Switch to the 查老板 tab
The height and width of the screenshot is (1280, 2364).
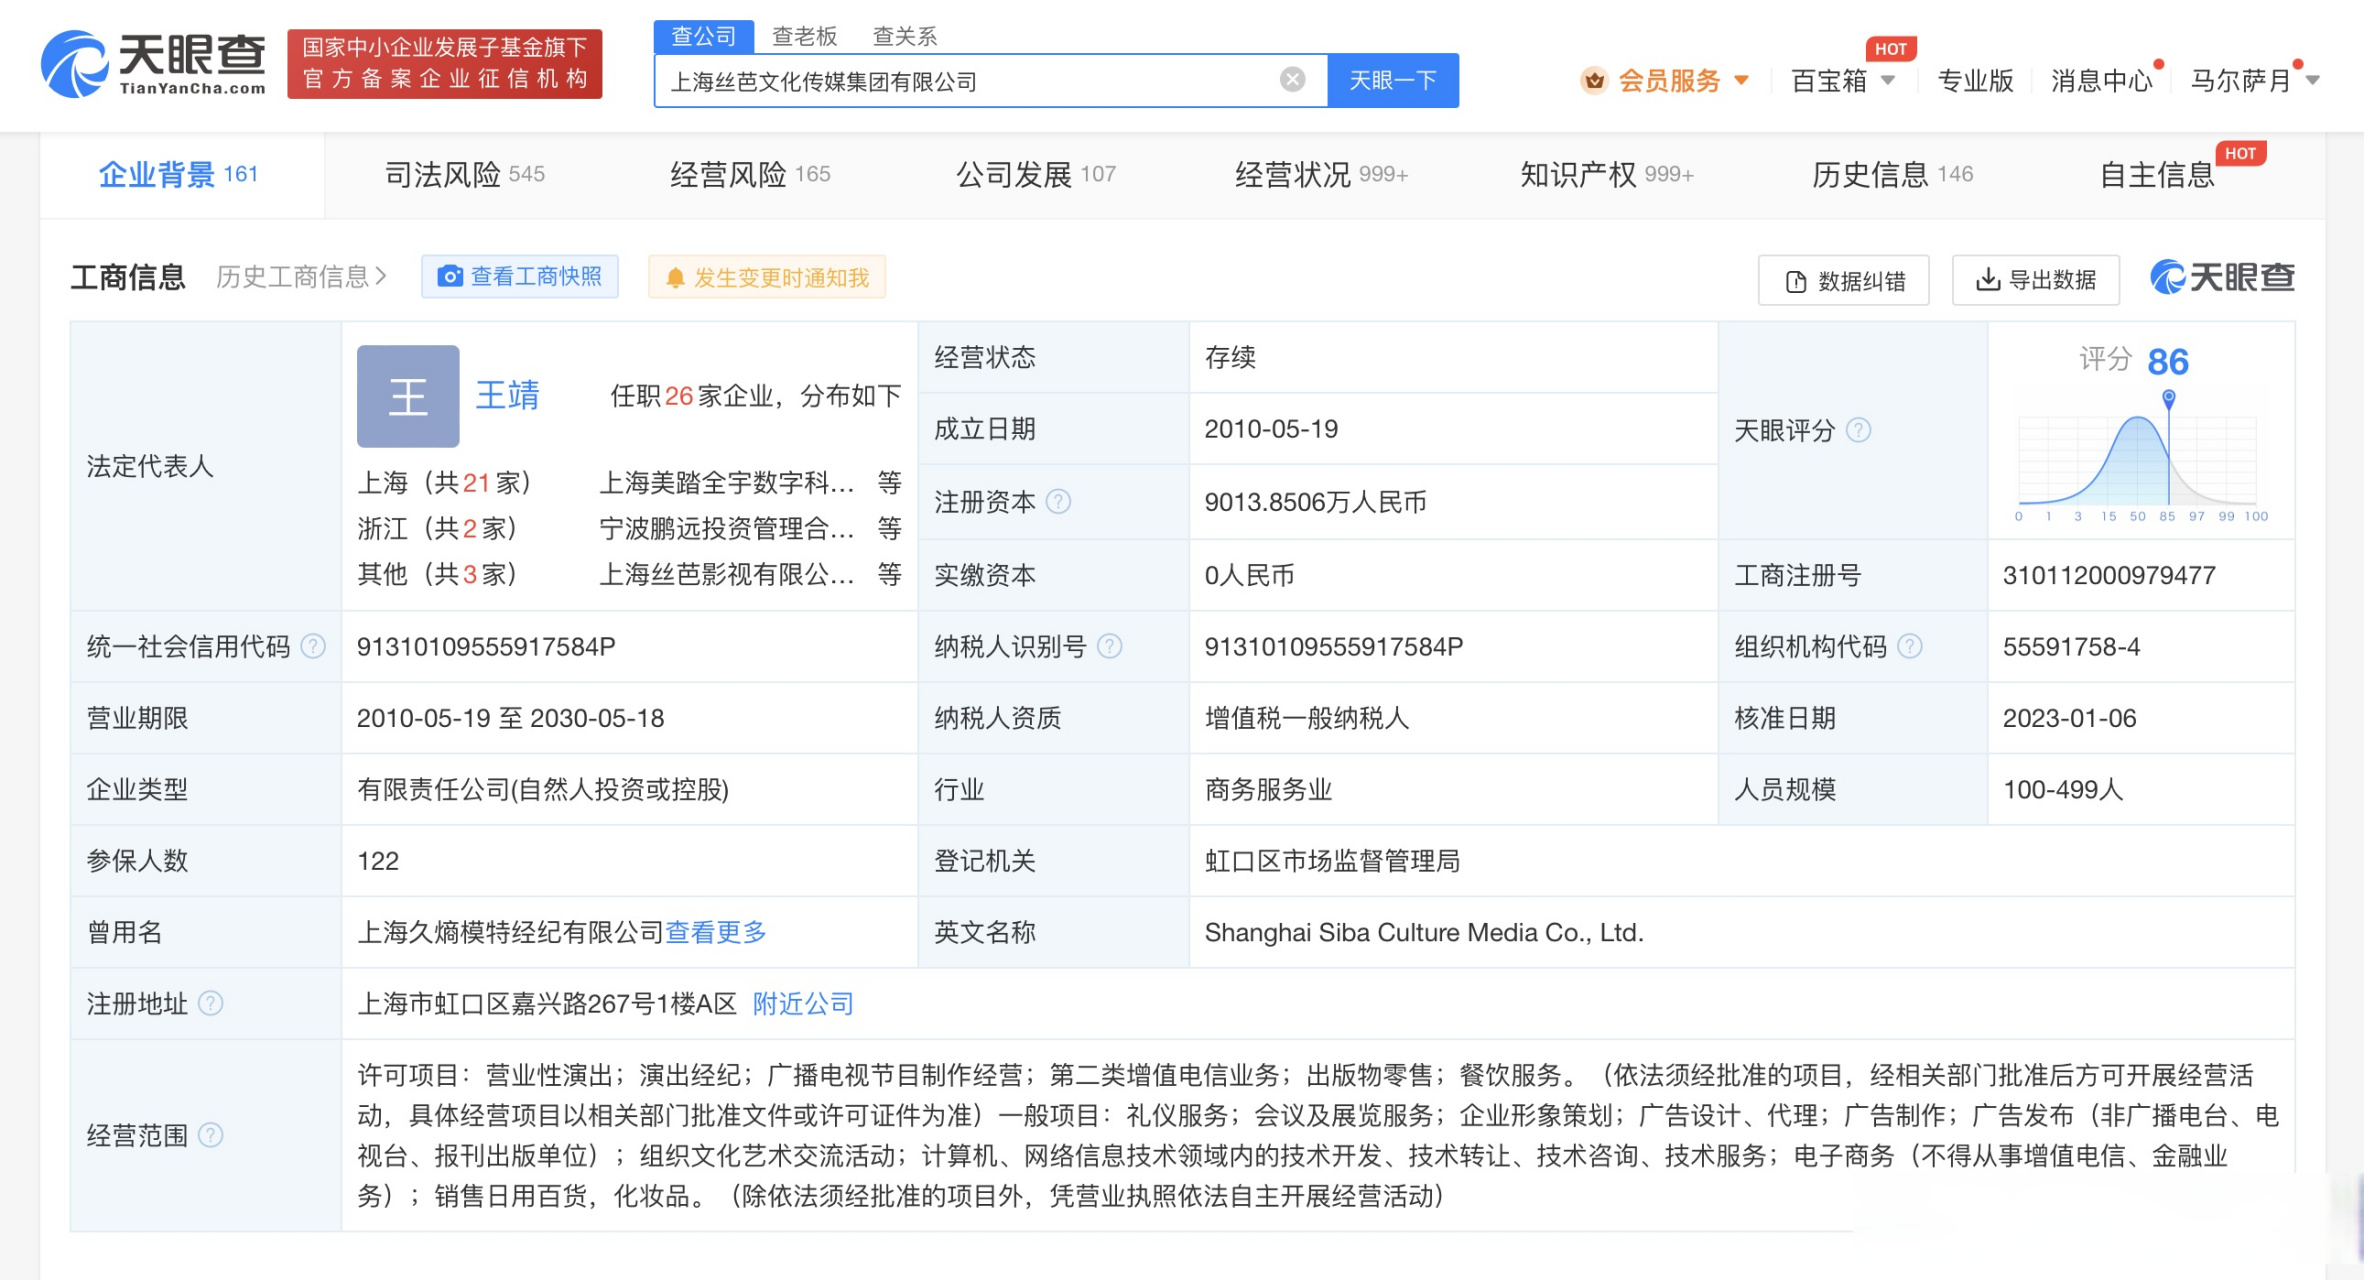tap(805, 35)
